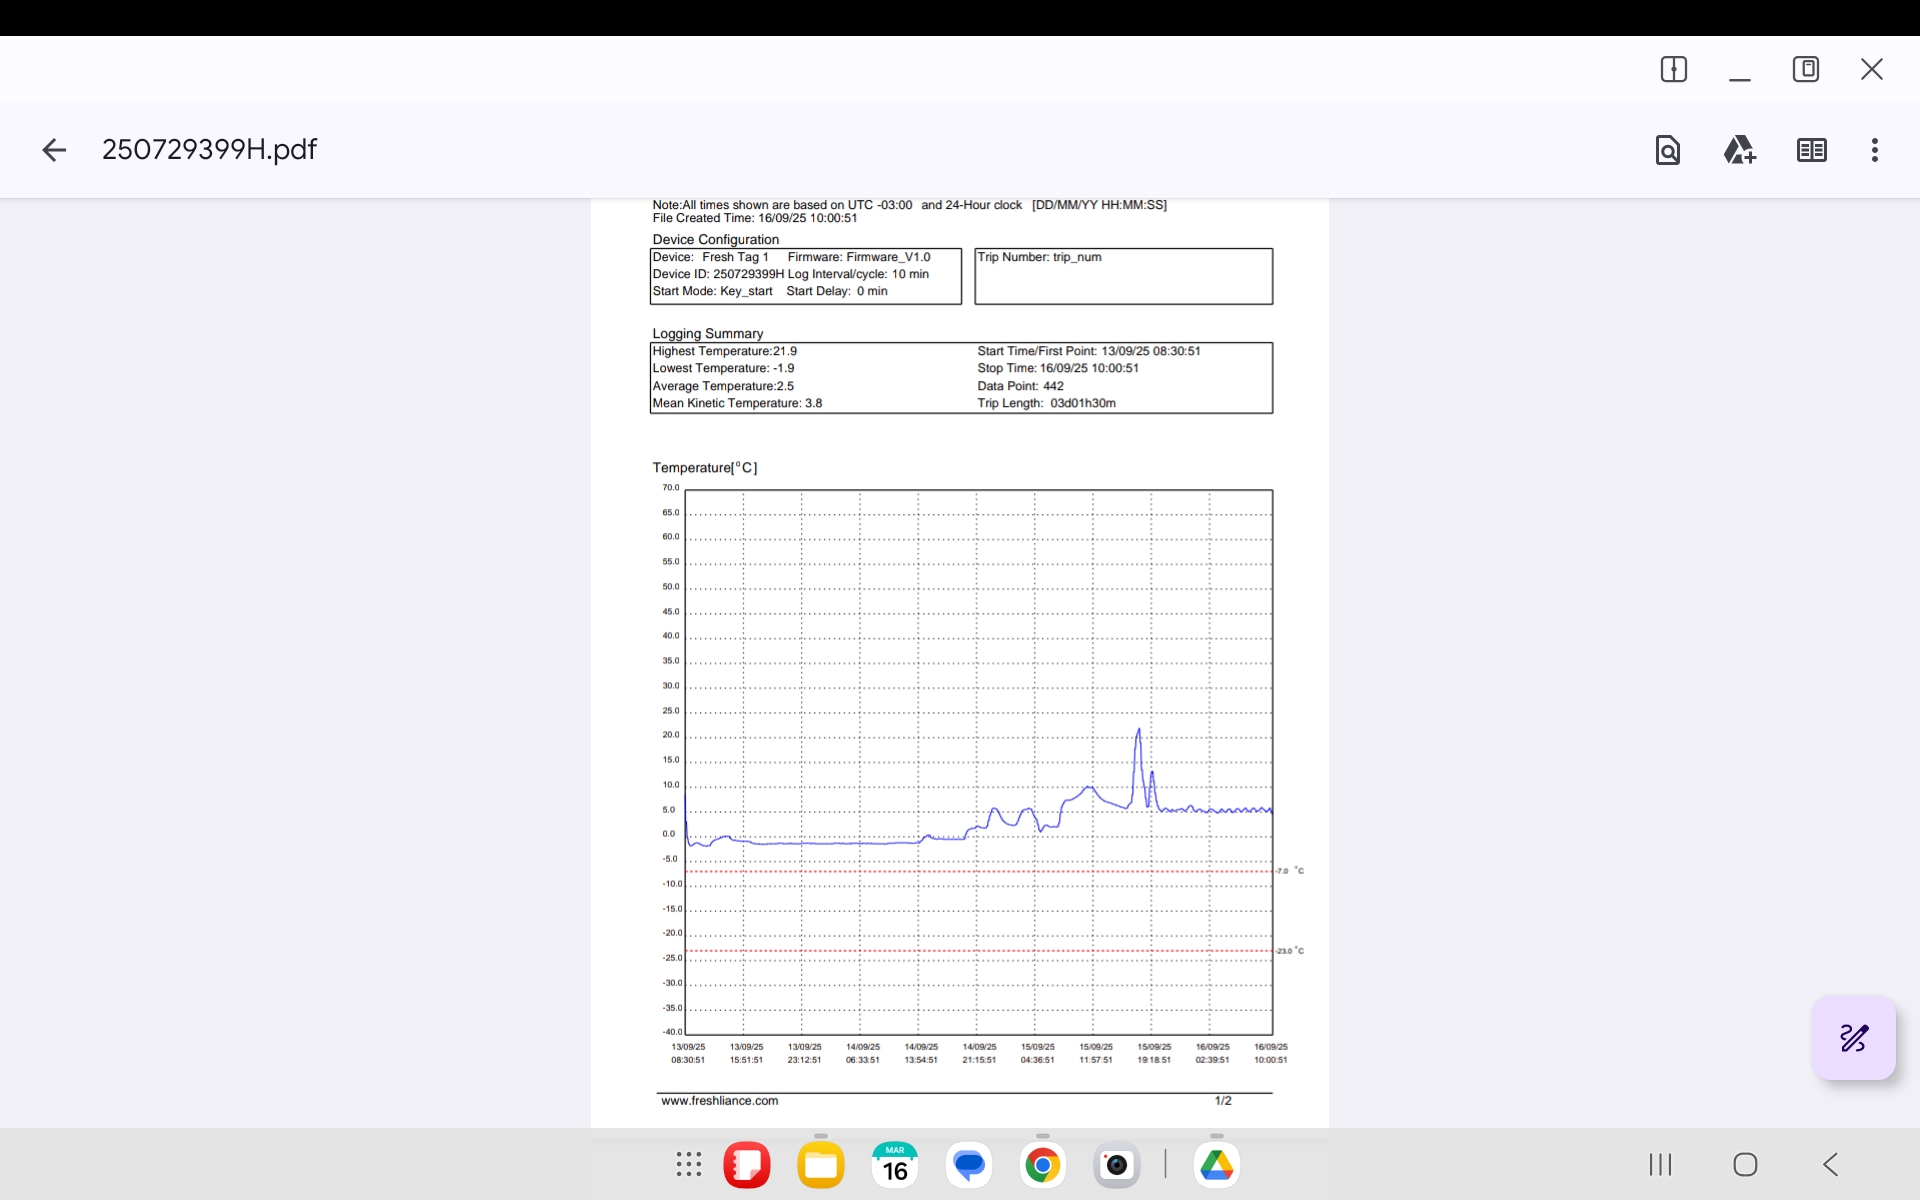
Task: Open the blue Messages app icon
Action: 969,1164
